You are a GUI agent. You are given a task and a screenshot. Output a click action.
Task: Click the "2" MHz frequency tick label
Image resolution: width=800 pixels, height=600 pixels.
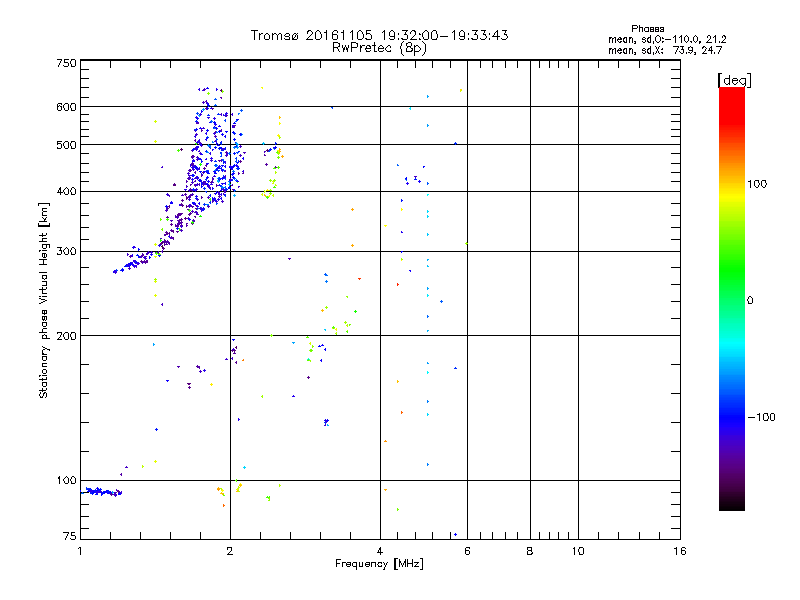click(x=230, y=551)
